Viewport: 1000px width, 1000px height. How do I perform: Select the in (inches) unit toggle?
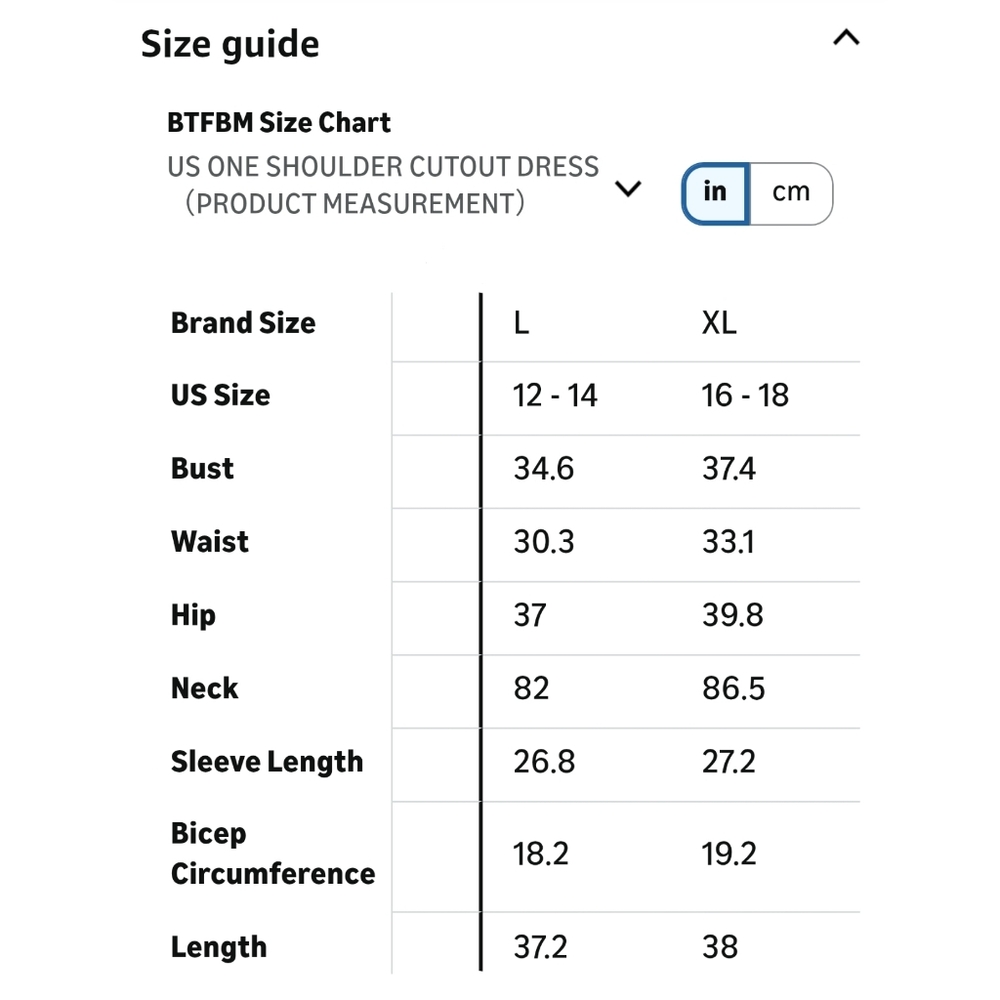[x=716, y=193]
